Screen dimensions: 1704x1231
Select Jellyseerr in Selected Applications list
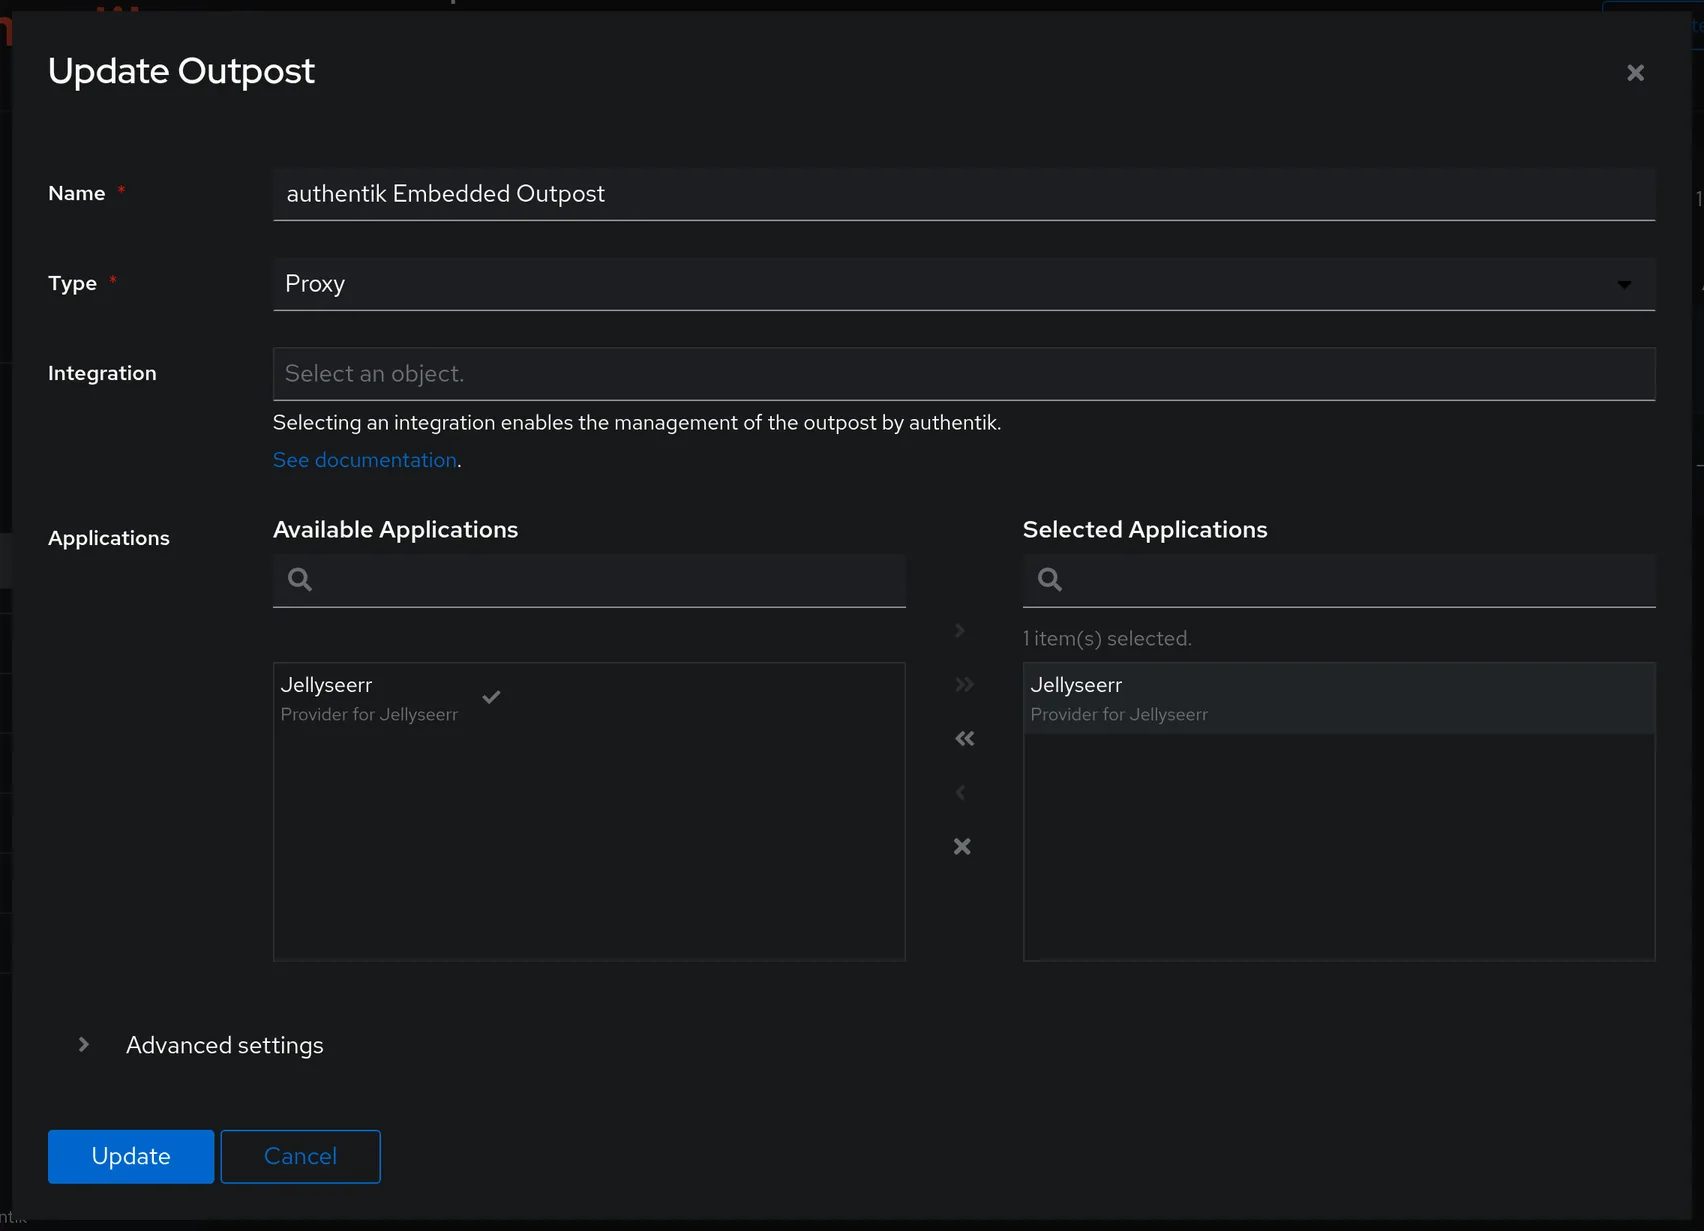1339,698
